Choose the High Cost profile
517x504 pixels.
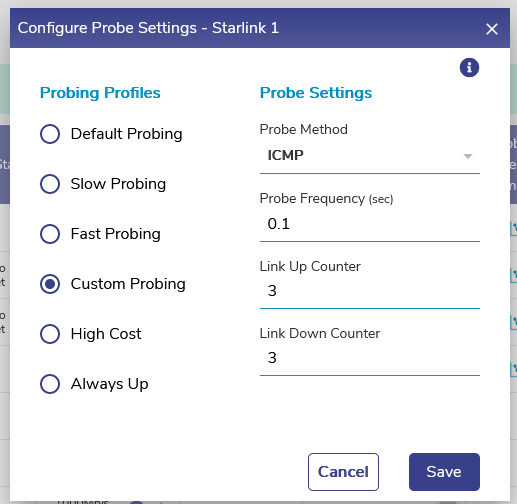tap(50, 334)
